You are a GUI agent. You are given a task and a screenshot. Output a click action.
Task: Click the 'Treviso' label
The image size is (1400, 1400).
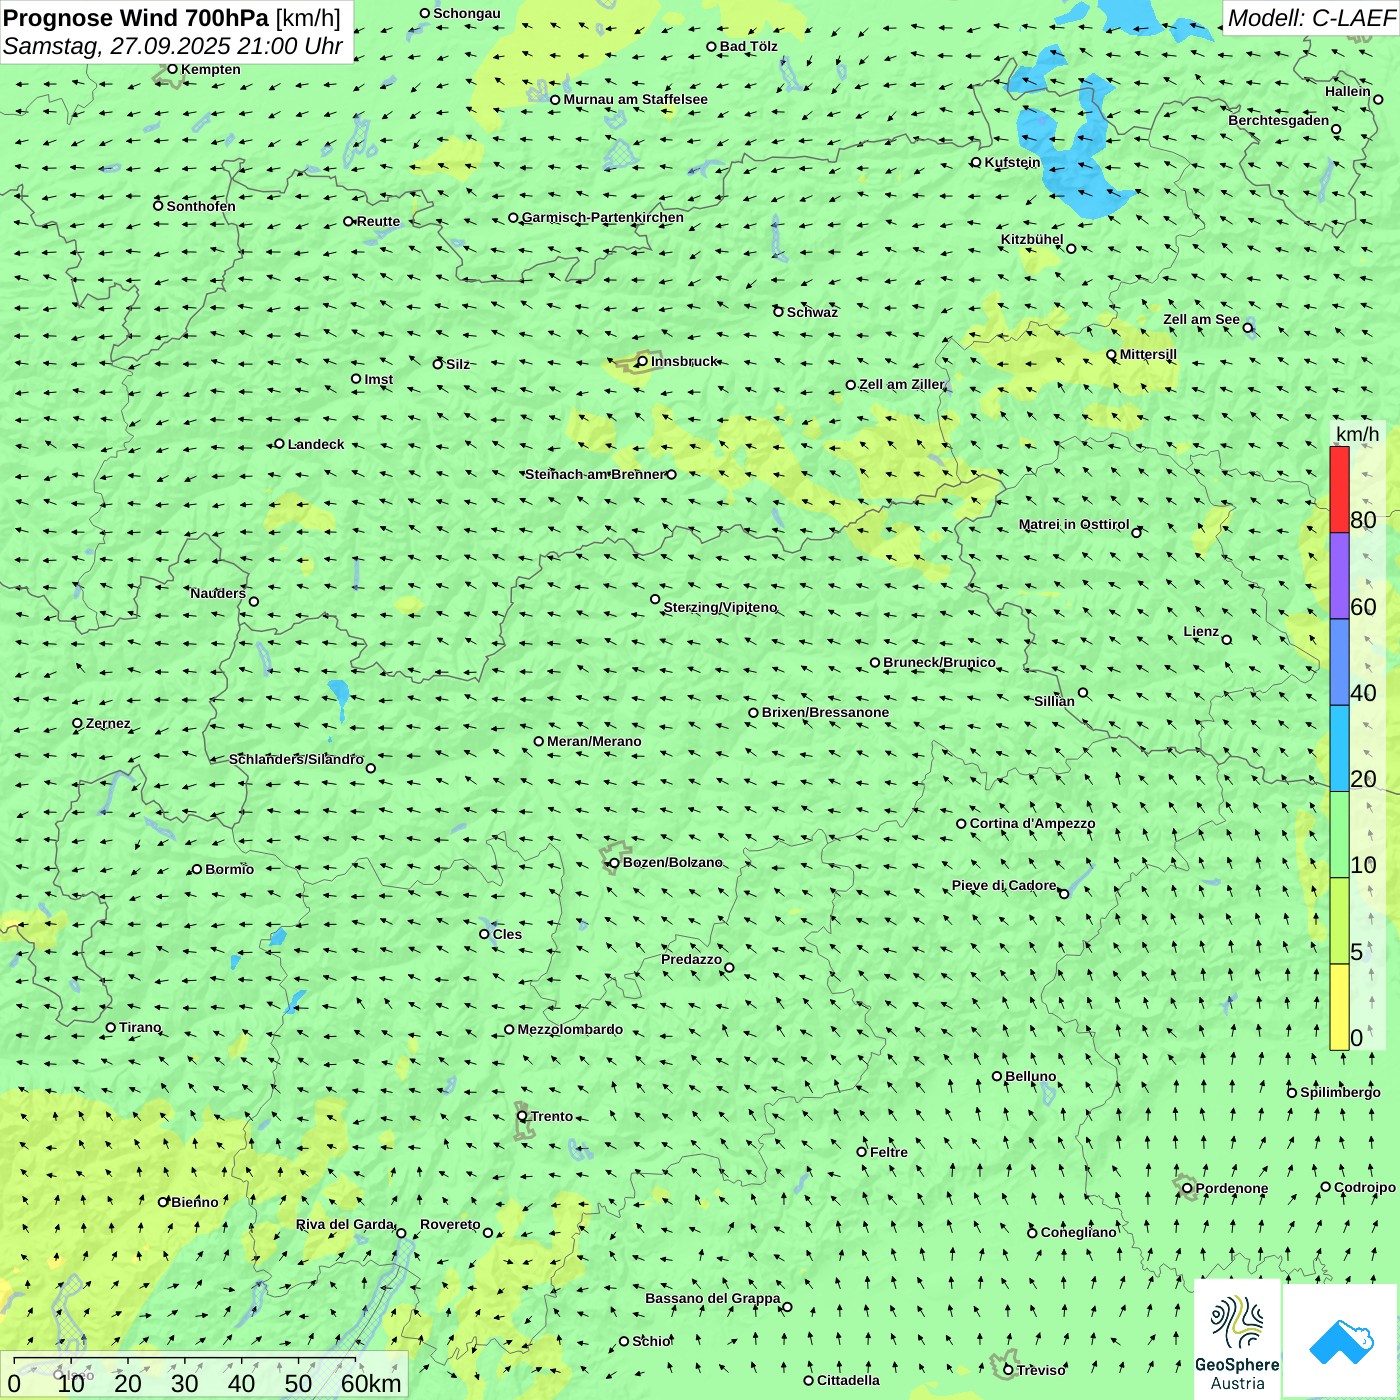point(1041,1370)
